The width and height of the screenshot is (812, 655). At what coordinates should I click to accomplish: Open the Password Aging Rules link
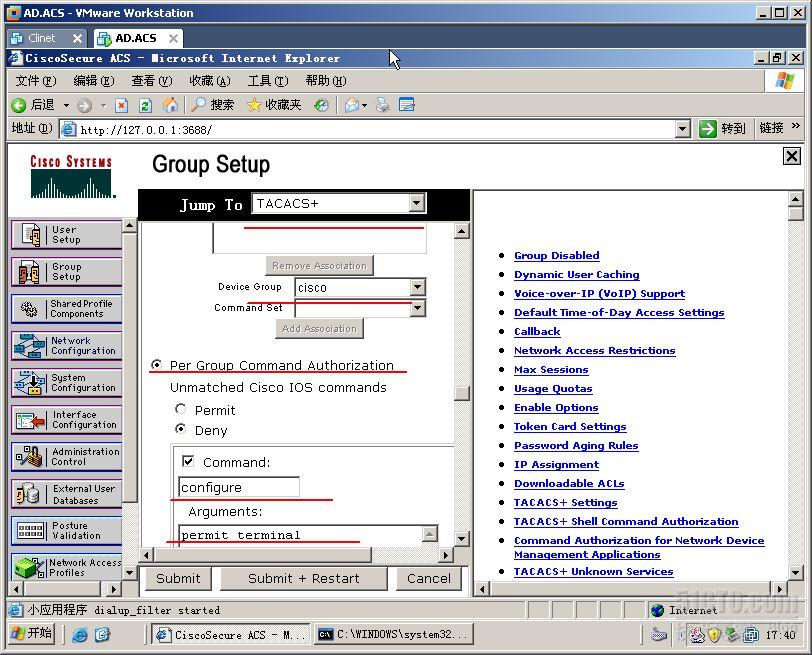(576, 445)
